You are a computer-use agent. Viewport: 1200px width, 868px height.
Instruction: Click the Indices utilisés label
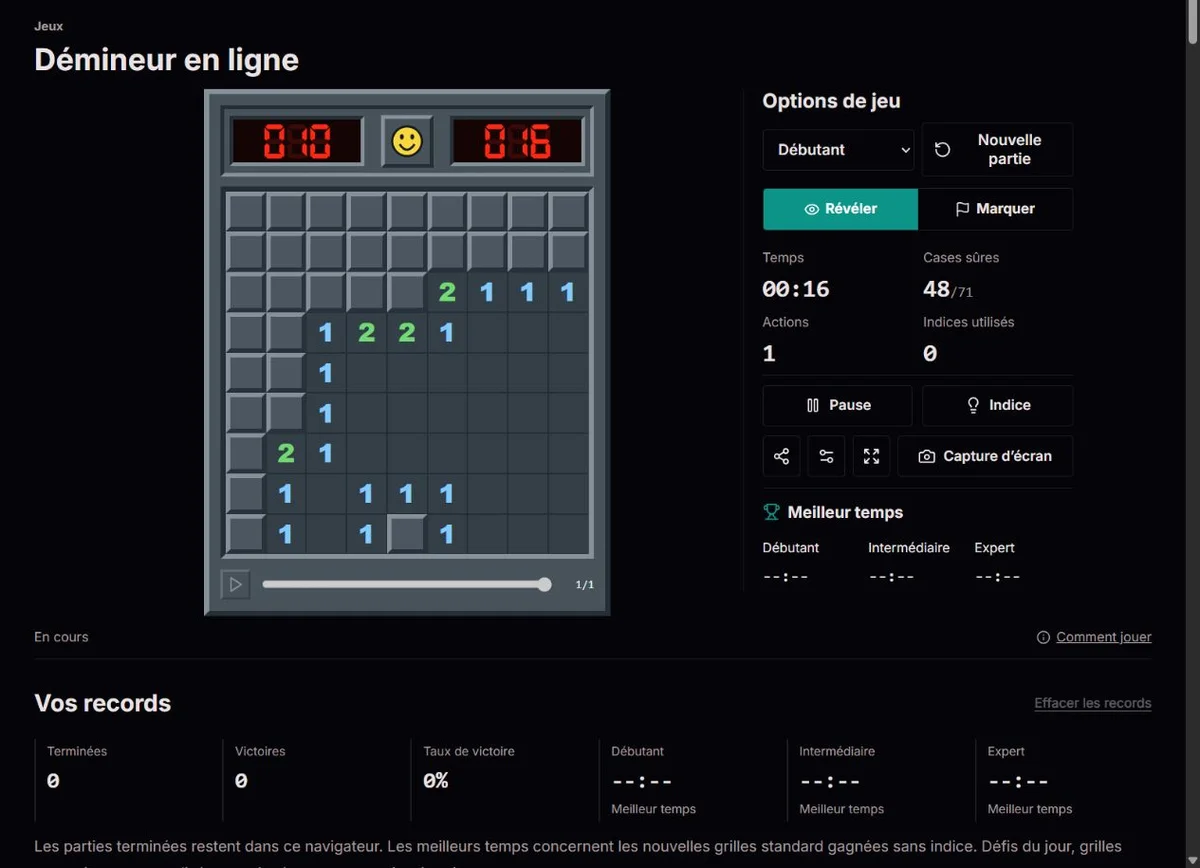[x=969, y=322]
